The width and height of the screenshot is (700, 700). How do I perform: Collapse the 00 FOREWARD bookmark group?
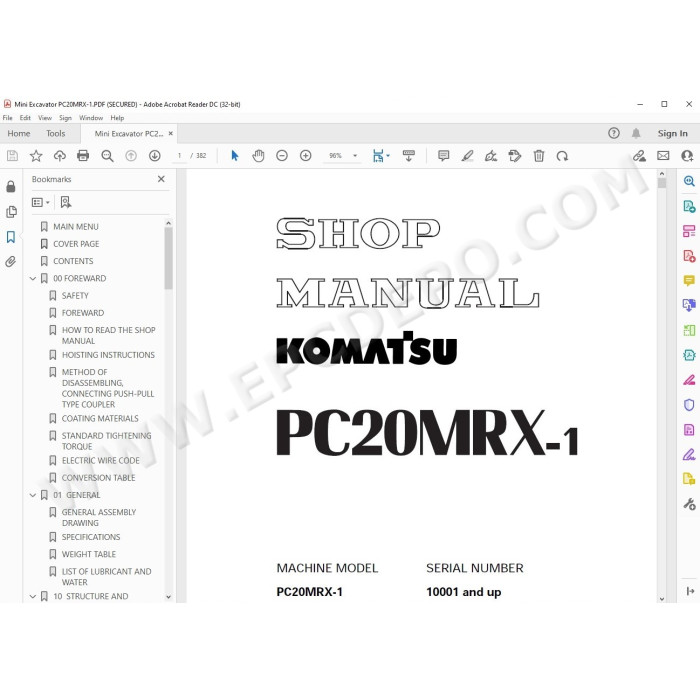pos(33,279)
